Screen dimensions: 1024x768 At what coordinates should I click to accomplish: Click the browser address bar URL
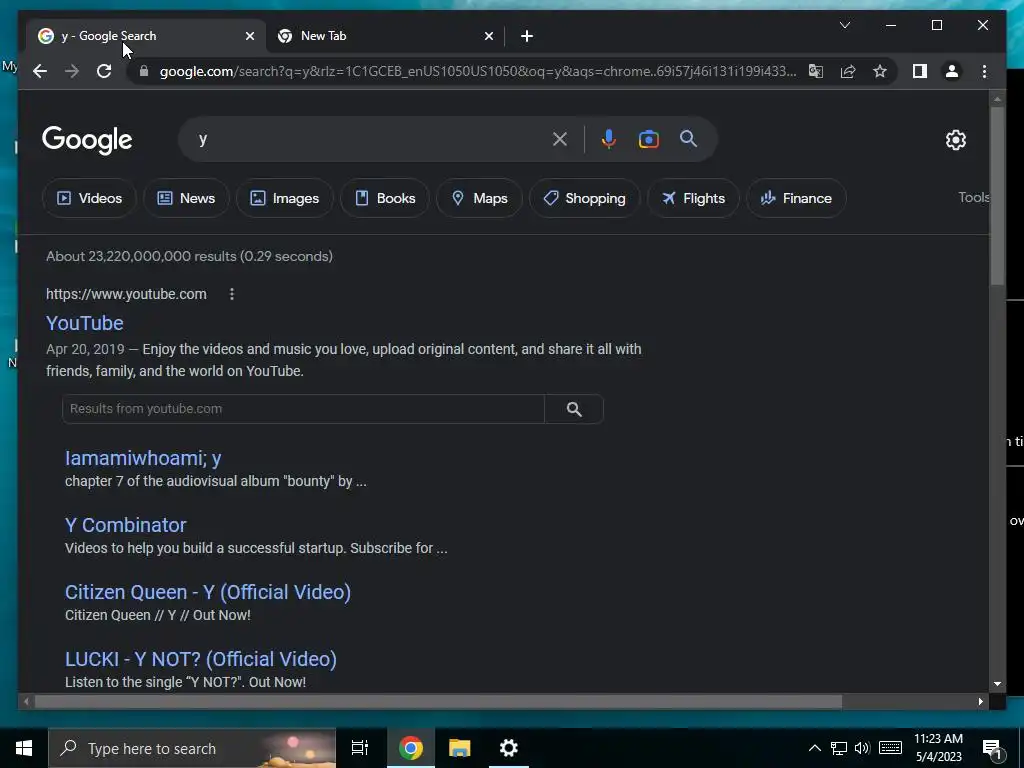(x=477, y=71)
